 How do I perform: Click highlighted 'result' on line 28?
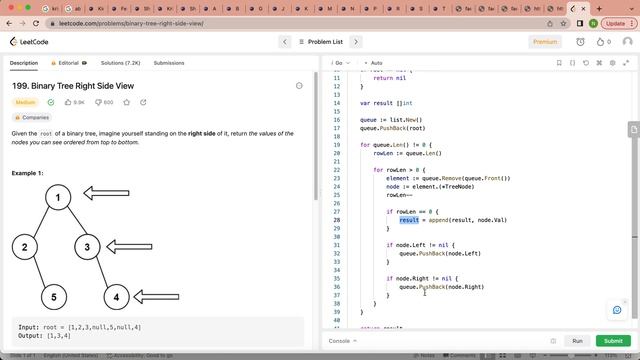pos(409,220)
